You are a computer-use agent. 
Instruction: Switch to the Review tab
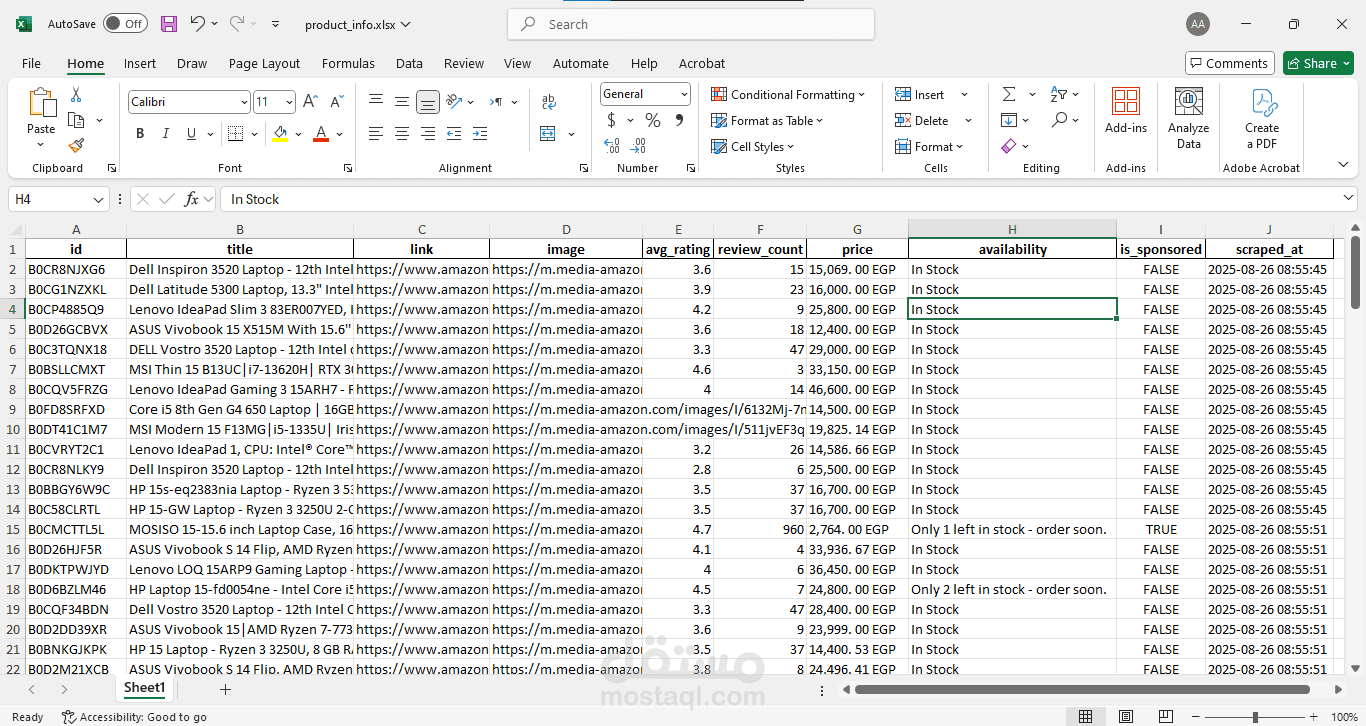pos(464,63)
